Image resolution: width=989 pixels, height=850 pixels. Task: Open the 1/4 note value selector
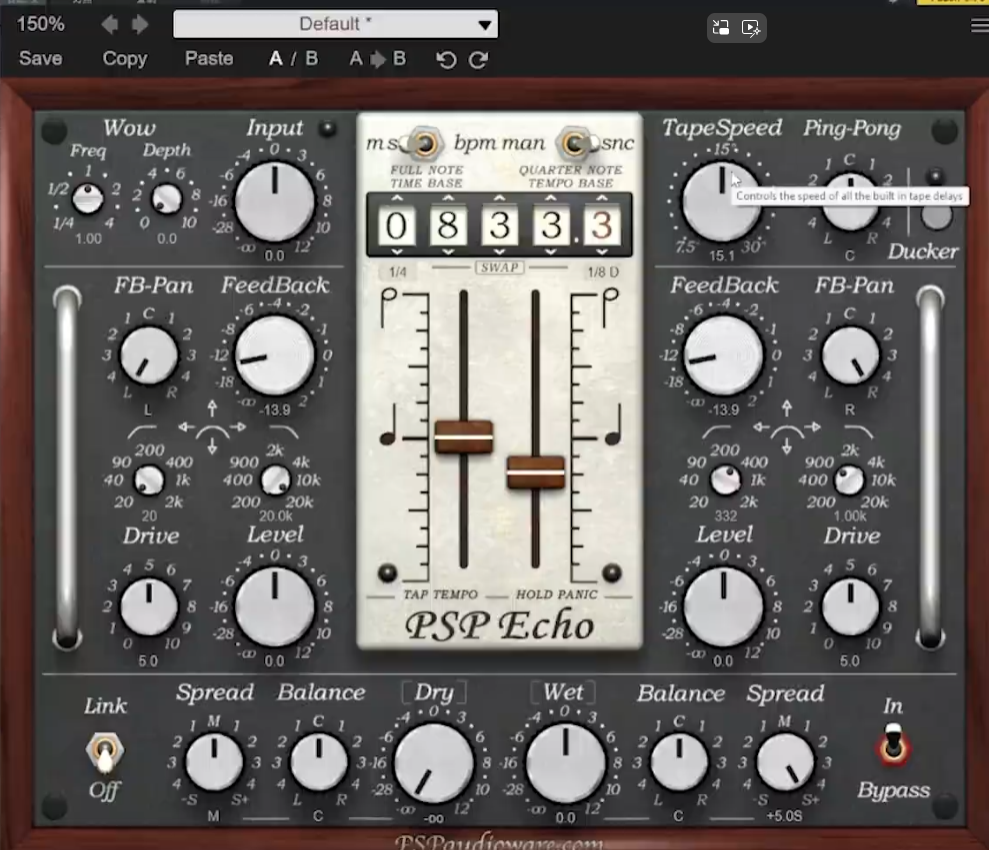(397, 272)
